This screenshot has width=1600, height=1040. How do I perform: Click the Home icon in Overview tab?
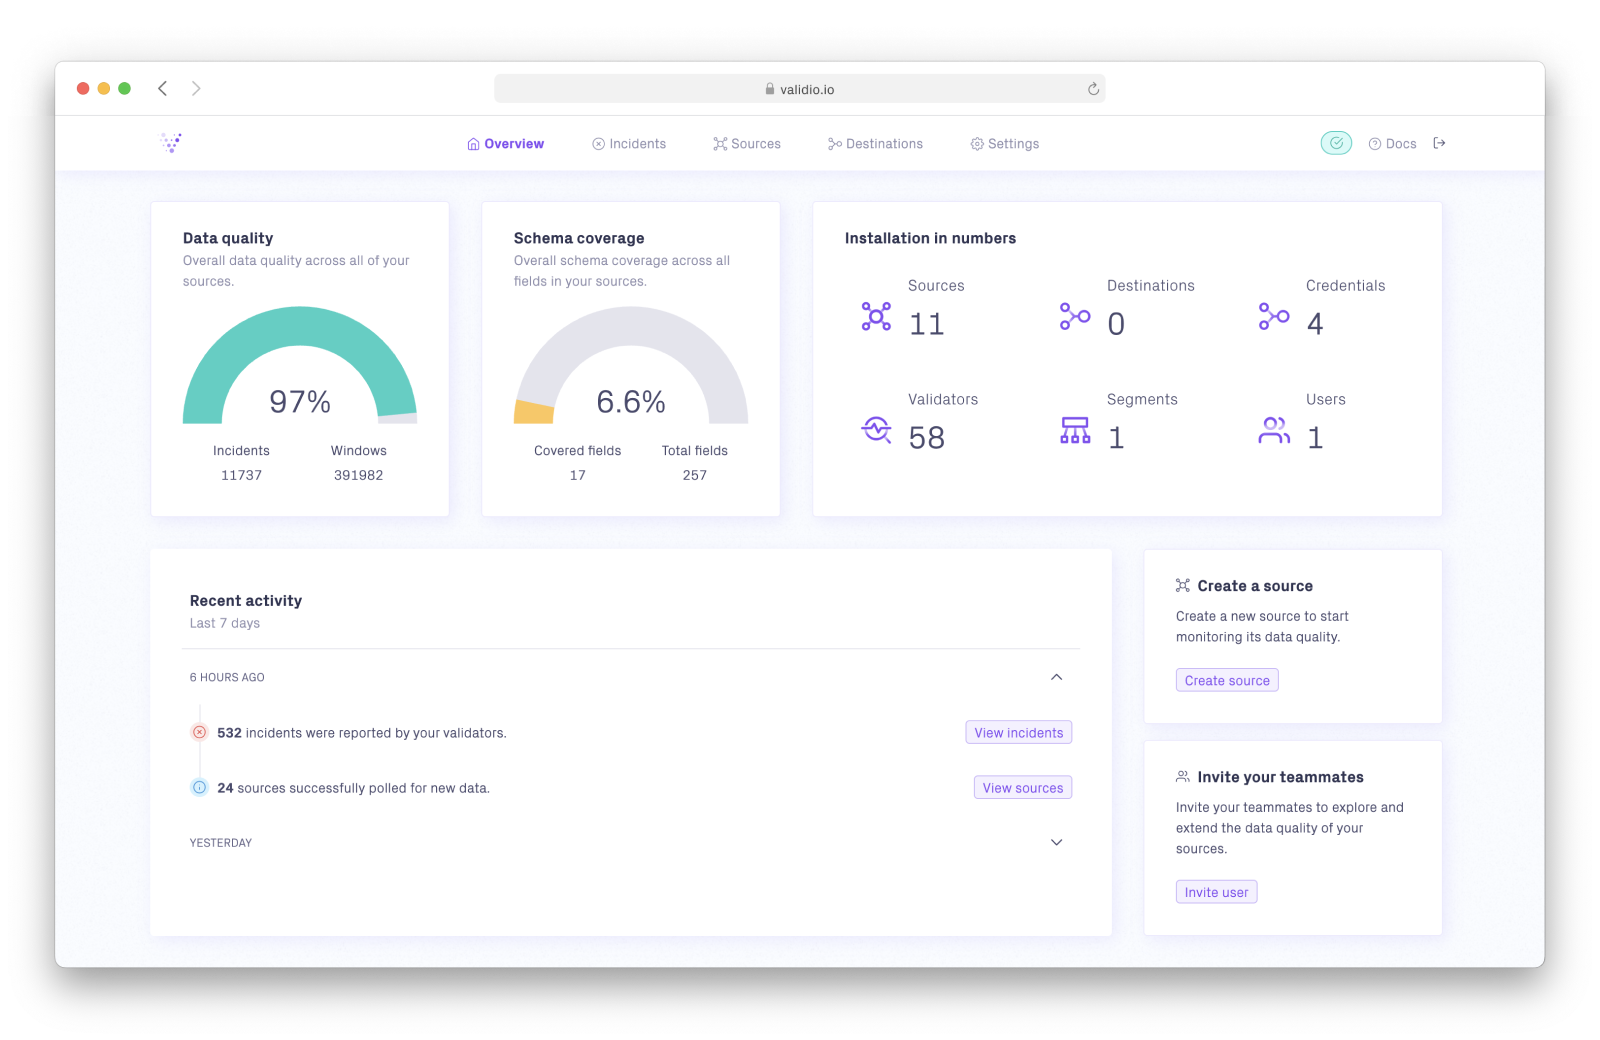(x=473, y=144)
